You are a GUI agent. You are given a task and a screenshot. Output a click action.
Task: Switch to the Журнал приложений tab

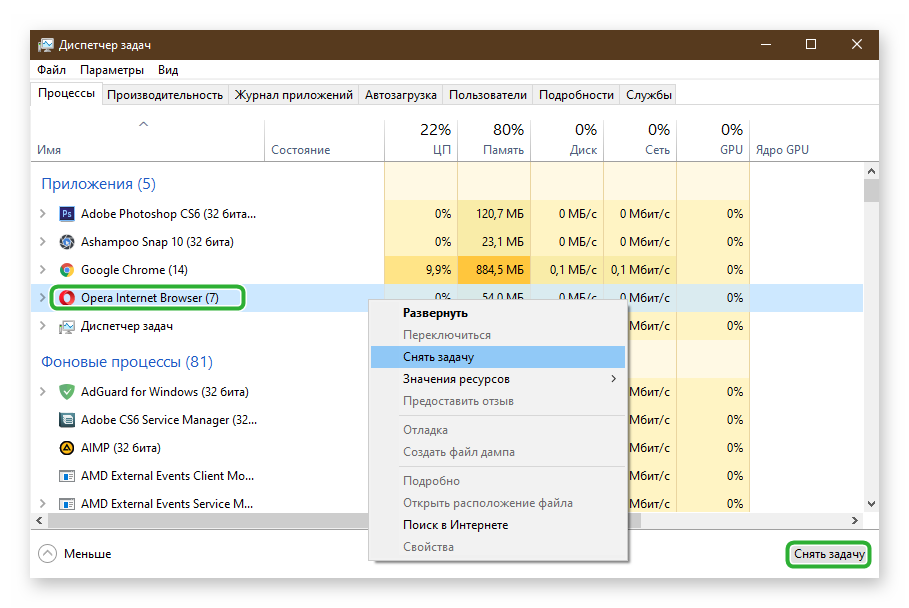pyautogui.click(x=293, y=95)
